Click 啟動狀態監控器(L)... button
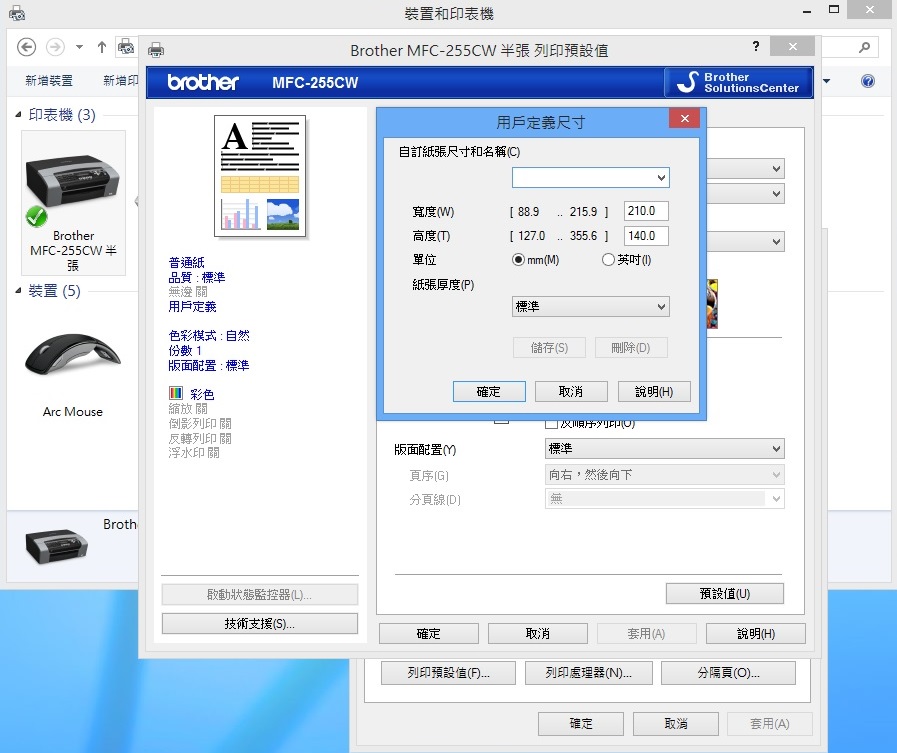Screen dimensions: 897x753 pos(260,595)
